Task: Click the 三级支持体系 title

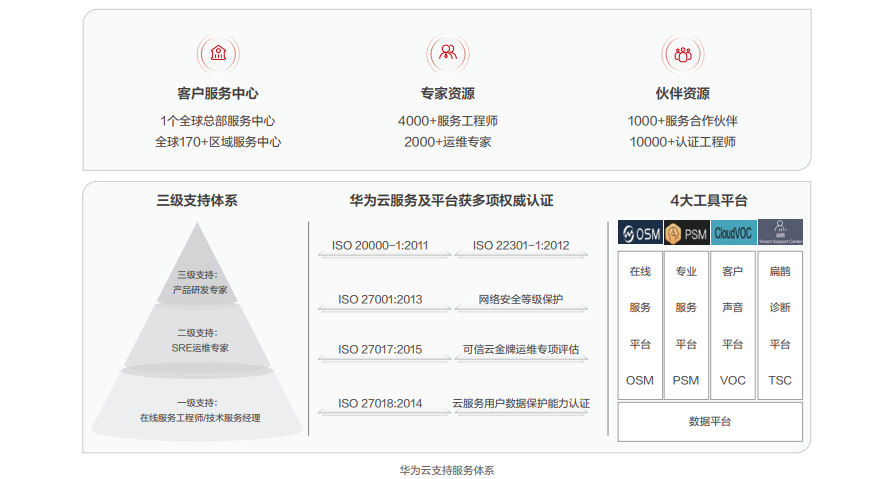Action: pyautogui.click(x=197, y=201)
